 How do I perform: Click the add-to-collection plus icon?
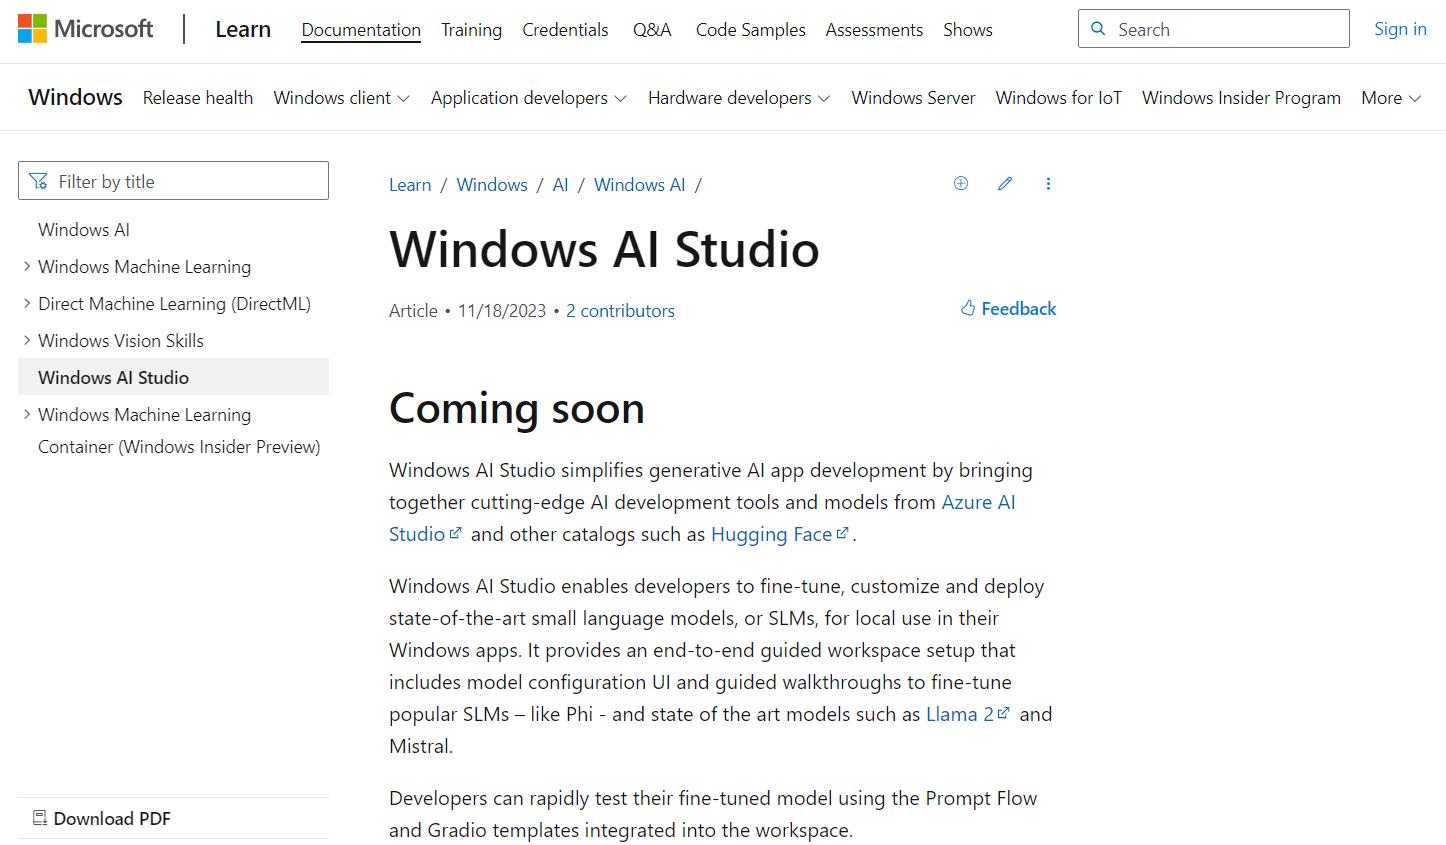click(x=960, y=183)
